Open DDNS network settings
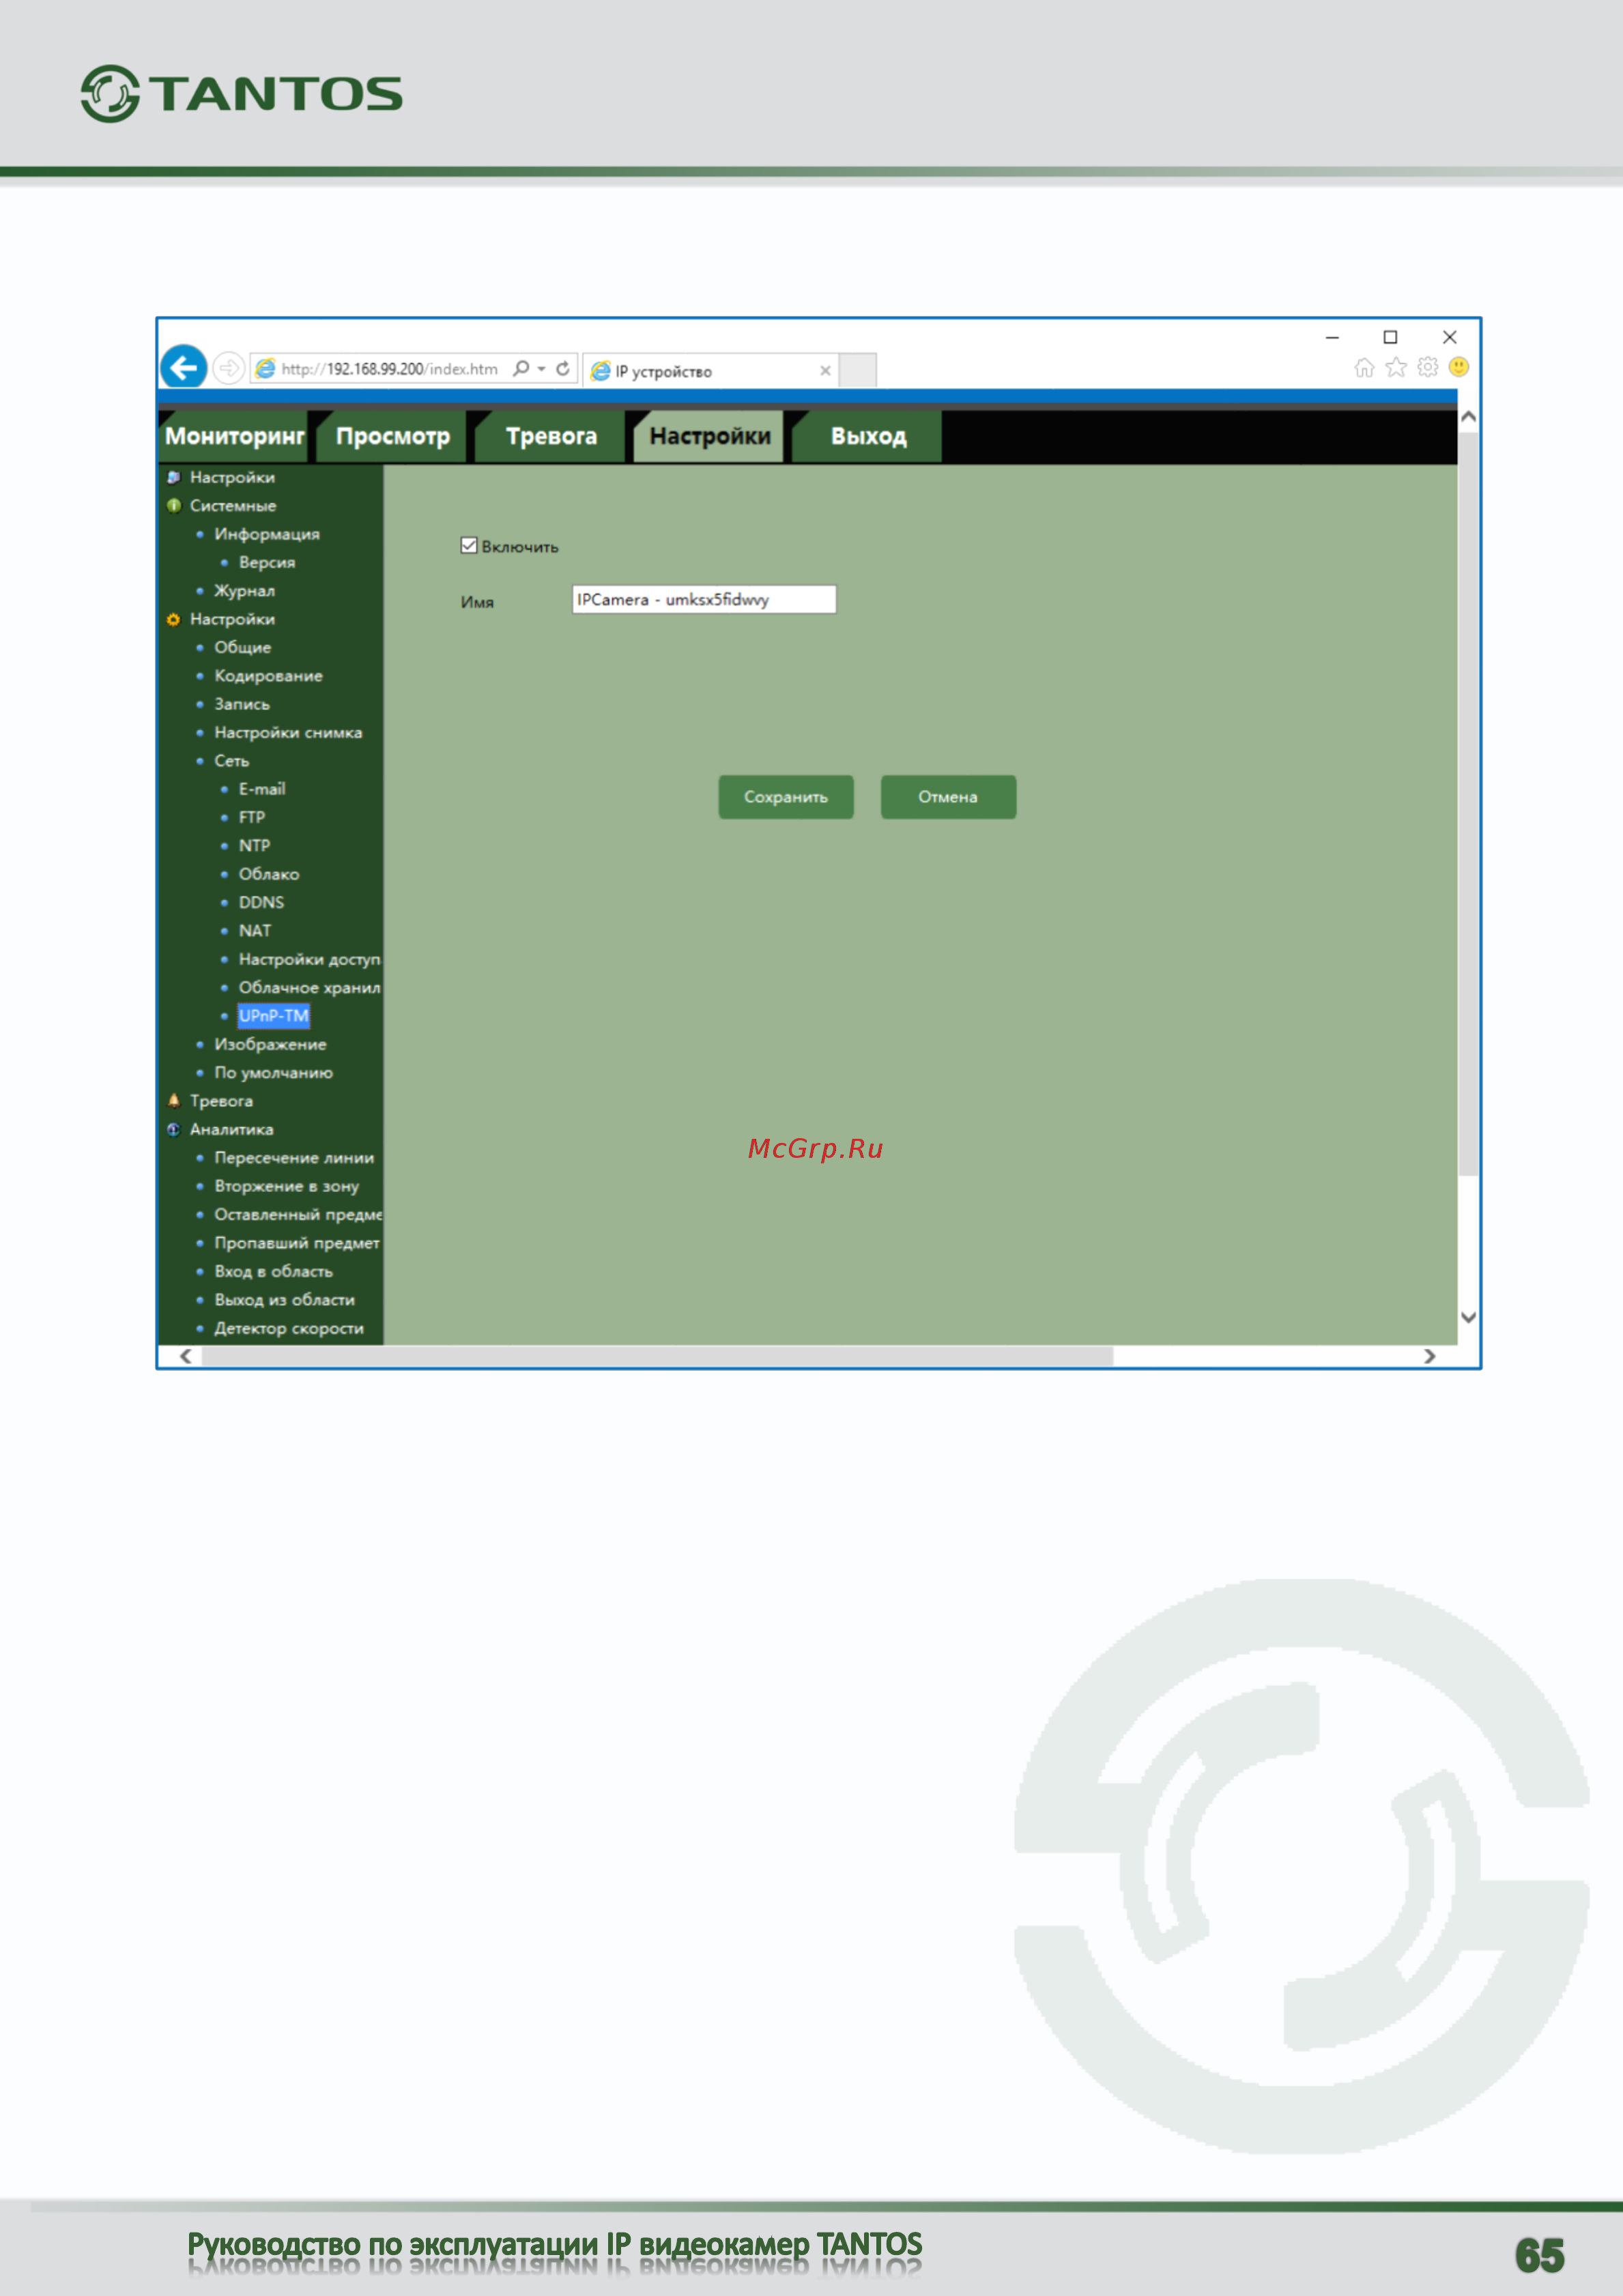1623x2296 pixels. click(261, 902)
